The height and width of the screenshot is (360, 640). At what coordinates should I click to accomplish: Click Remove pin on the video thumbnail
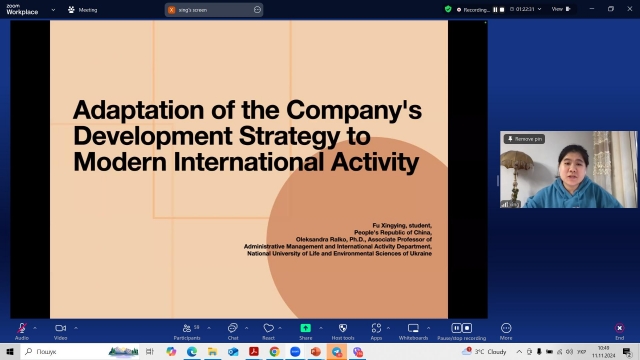tap(524, 139)
